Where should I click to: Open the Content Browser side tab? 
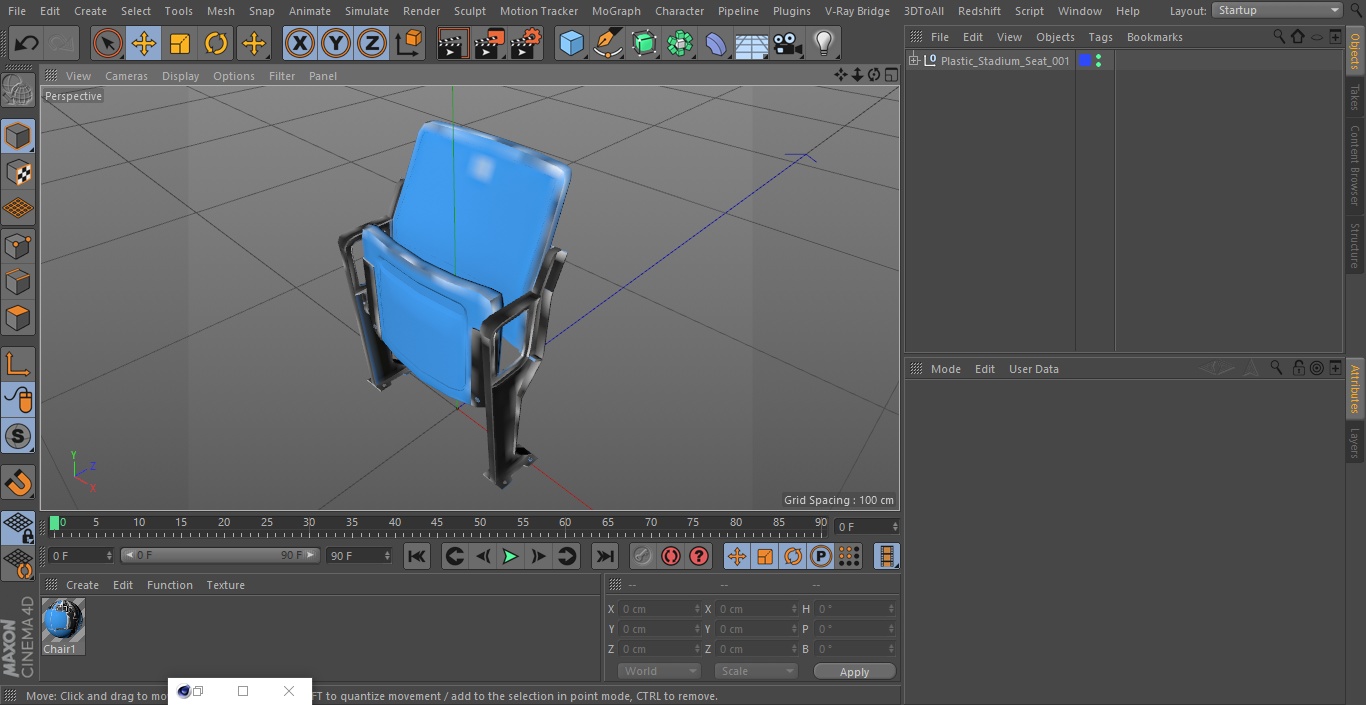click(x=1355, y=164)
